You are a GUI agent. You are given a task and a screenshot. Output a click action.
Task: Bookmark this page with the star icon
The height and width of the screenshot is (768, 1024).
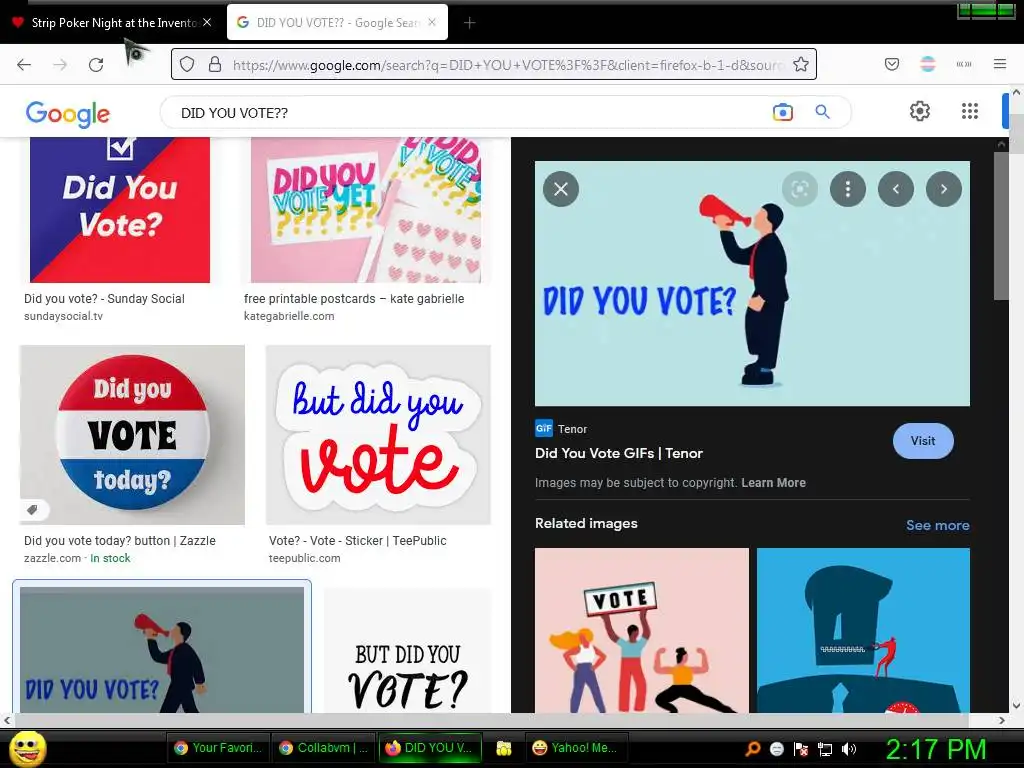801,65
